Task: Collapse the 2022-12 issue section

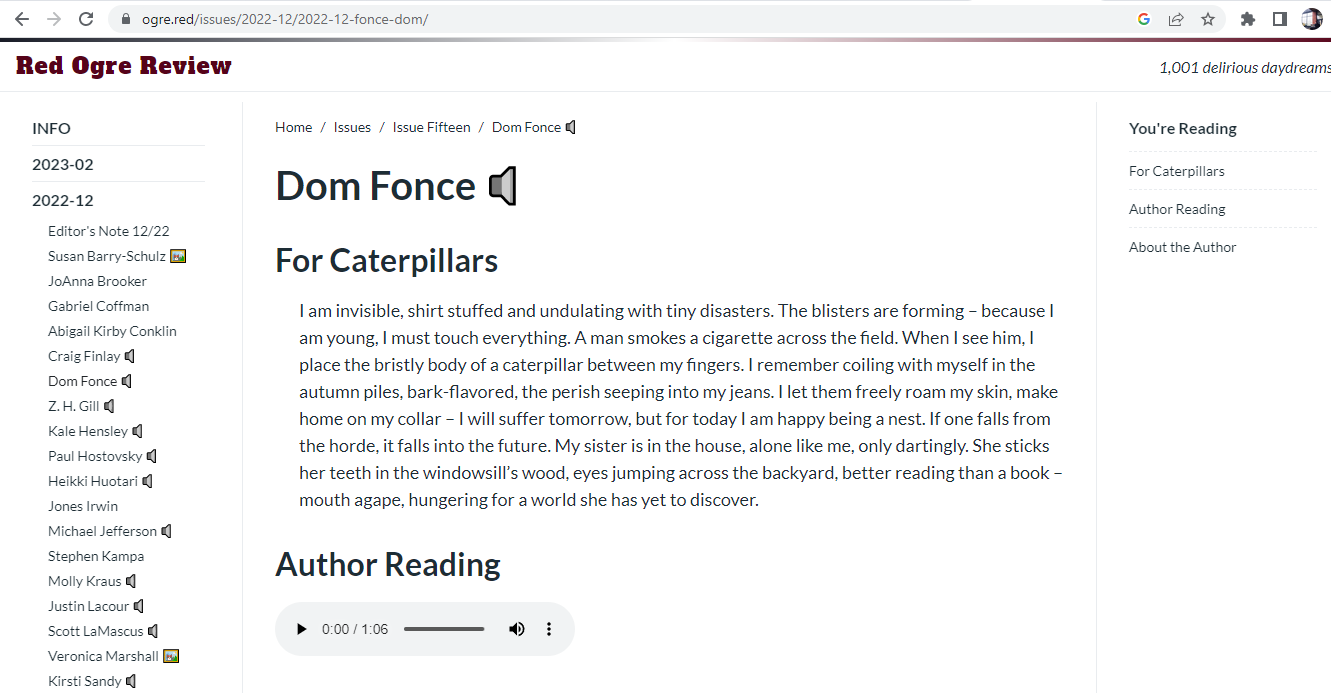Action: coord(63,200)
